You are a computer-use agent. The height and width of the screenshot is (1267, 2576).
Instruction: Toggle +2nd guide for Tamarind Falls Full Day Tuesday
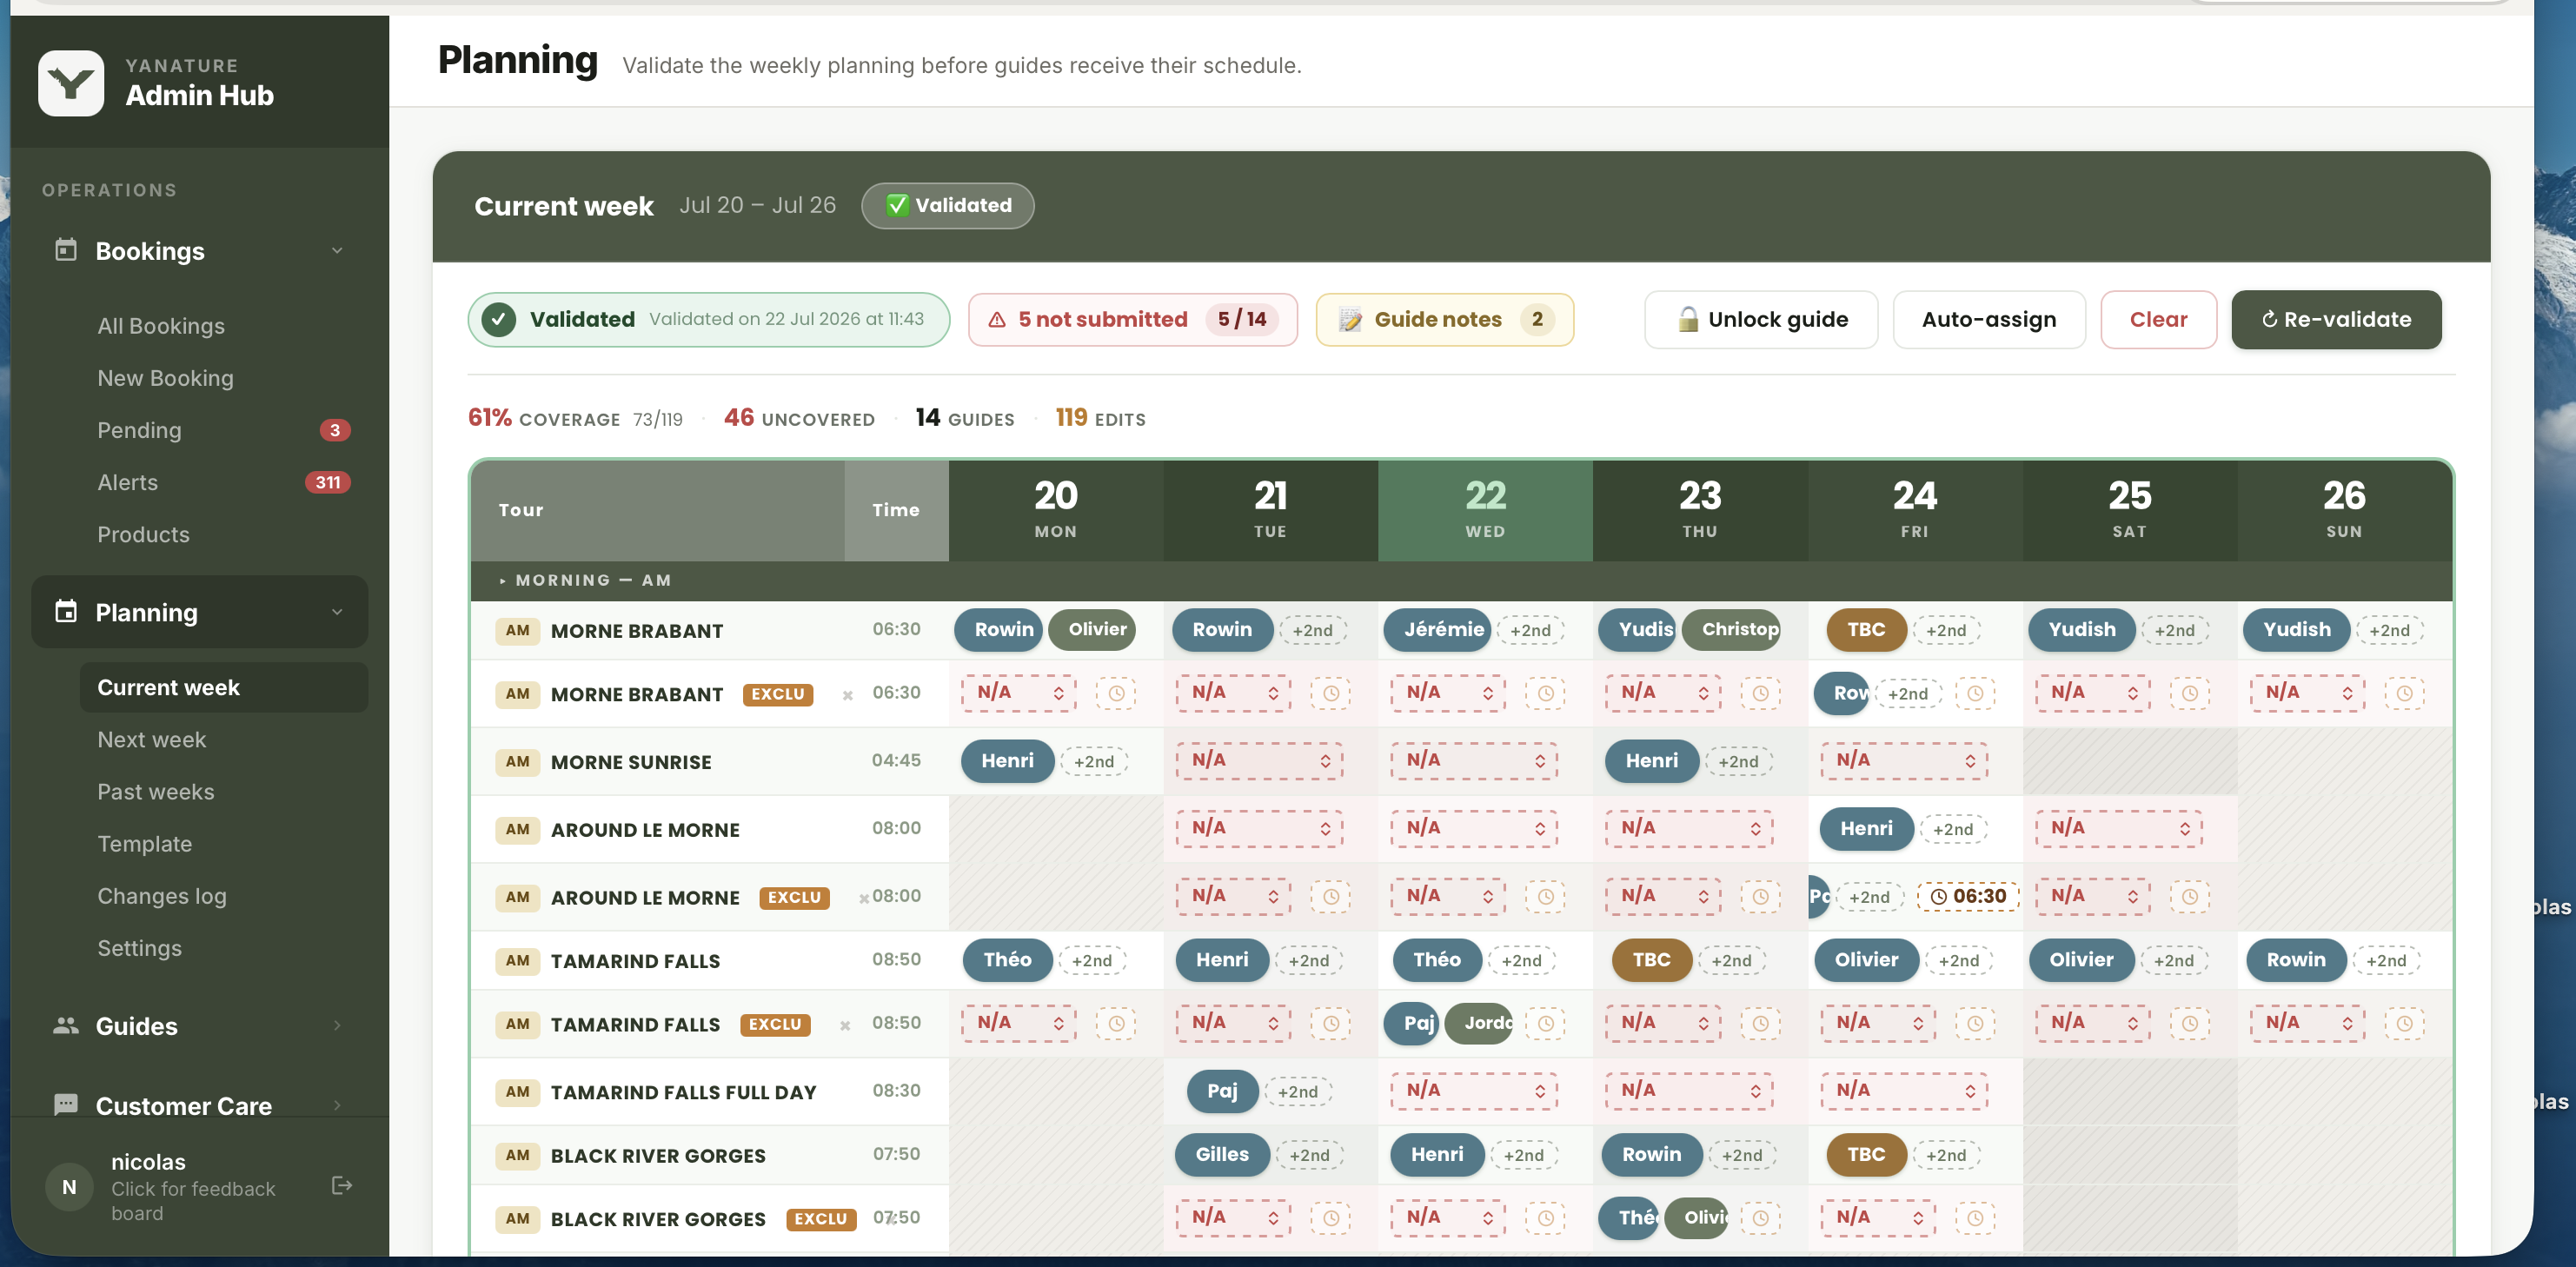(1297, 1091)
